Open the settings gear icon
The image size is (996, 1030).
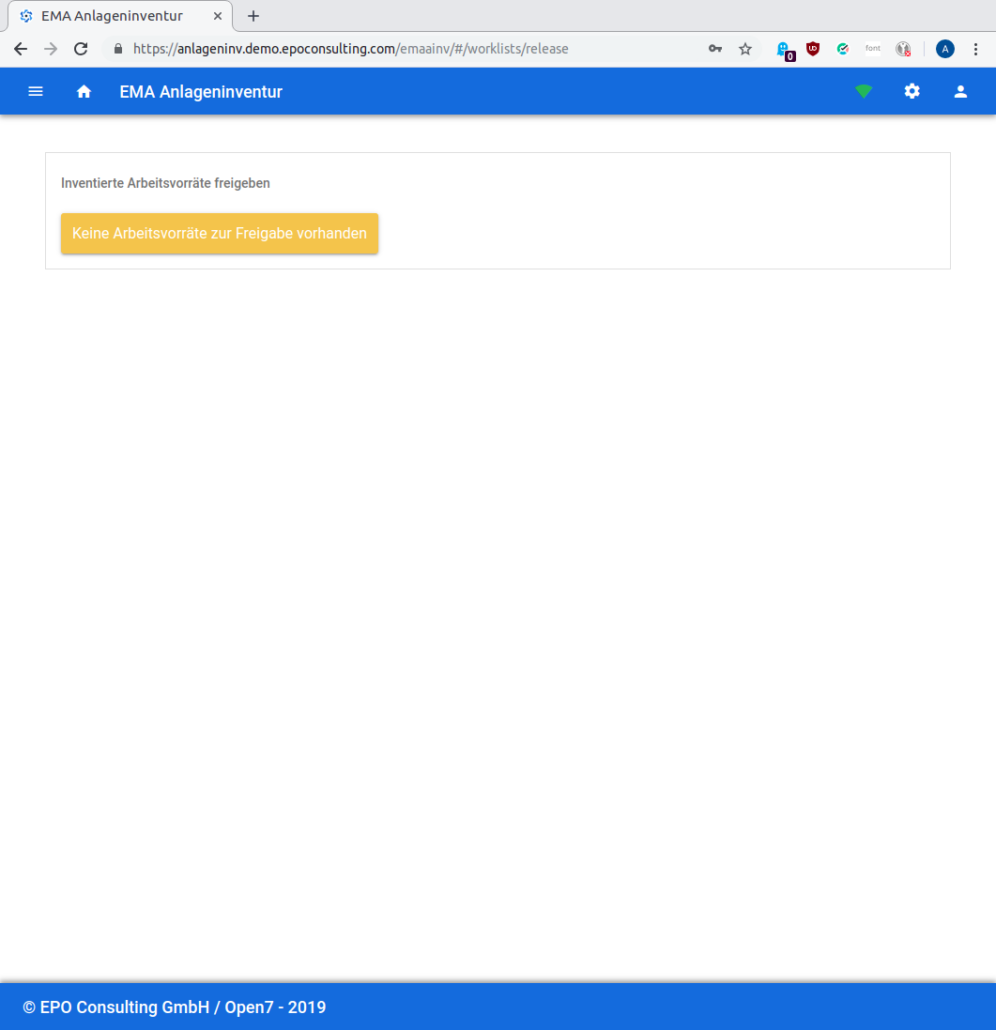(912, 91)
